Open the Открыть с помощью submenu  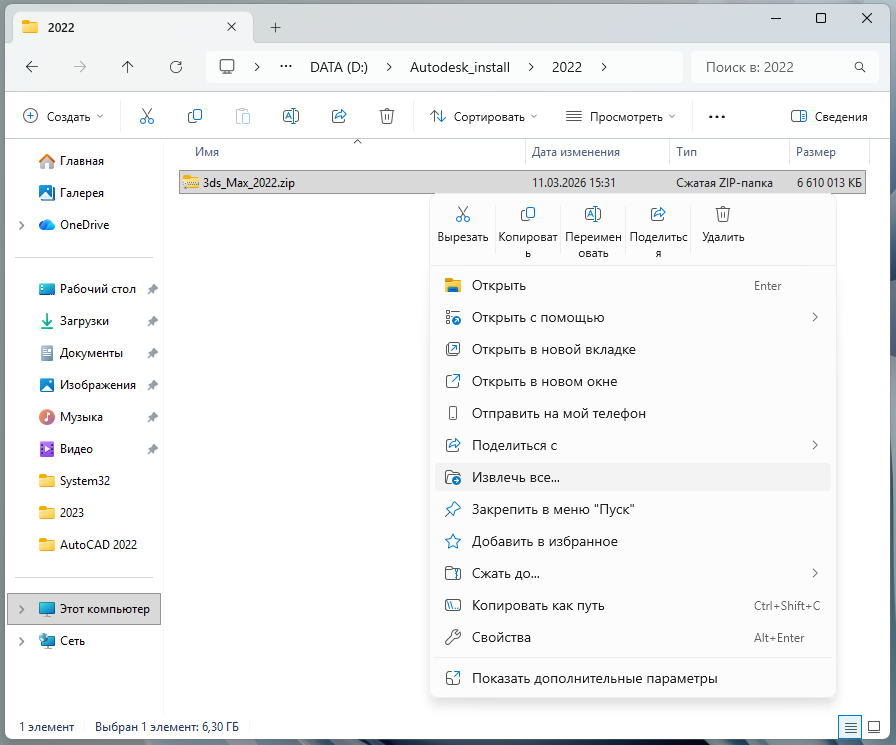click(633, 318)
